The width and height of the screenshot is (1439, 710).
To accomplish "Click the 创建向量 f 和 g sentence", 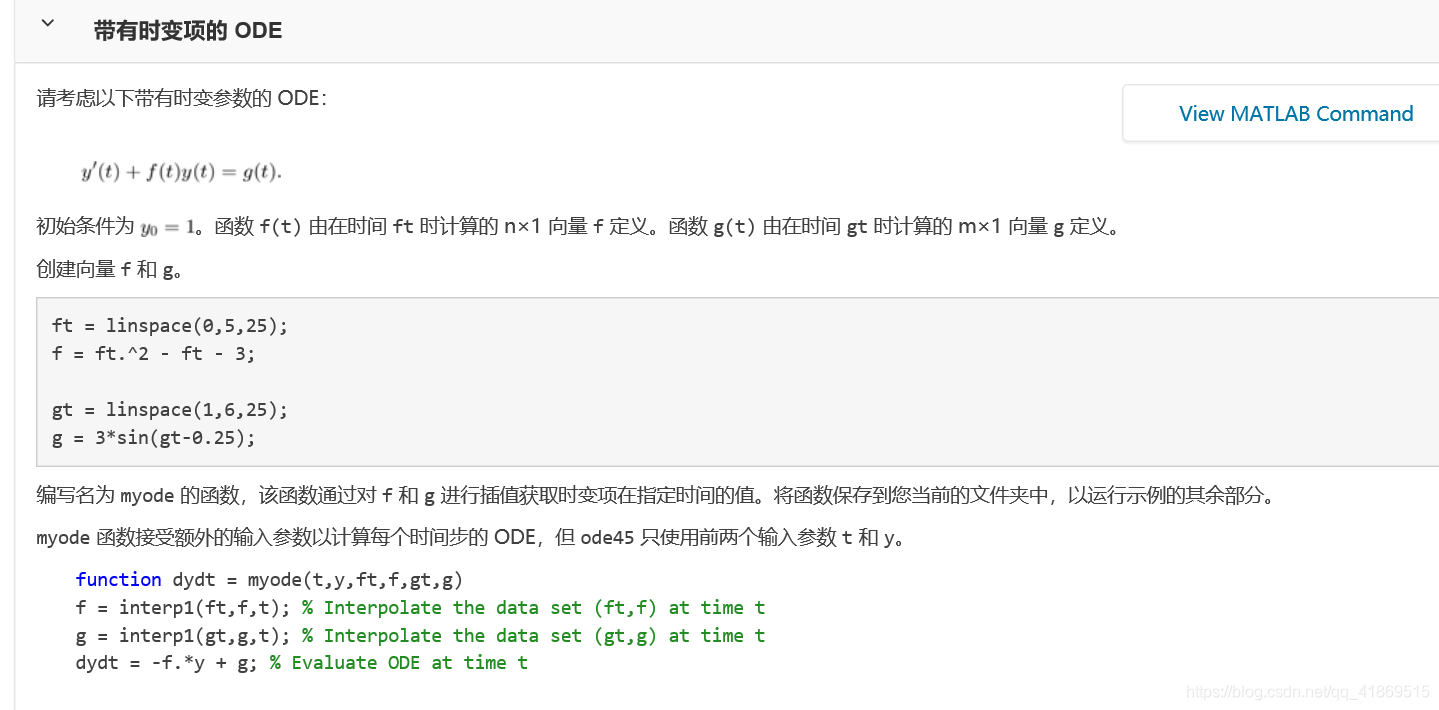I will 110,270.
